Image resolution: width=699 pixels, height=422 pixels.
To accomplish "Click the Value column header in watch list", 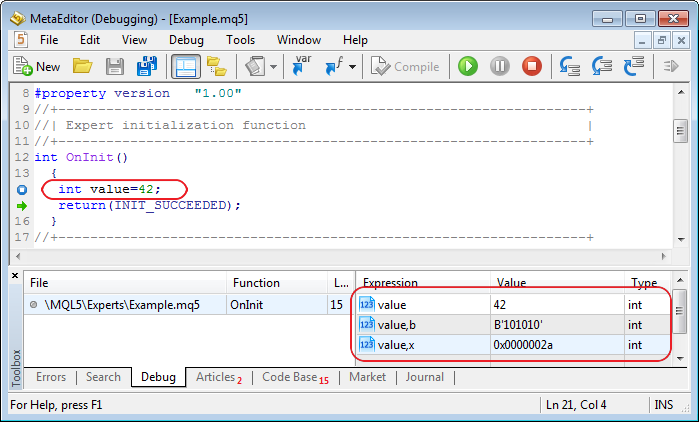I will pyautogui.click(x=557, y=283).
